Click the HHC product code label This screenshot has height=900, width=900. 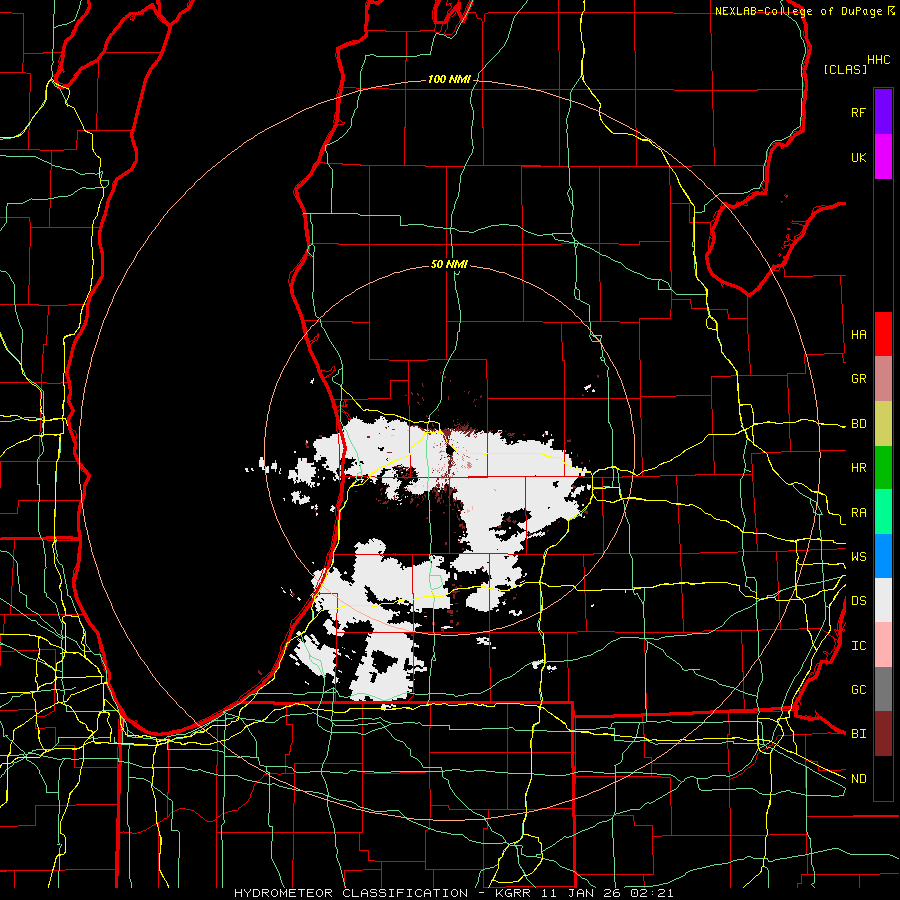878,60
